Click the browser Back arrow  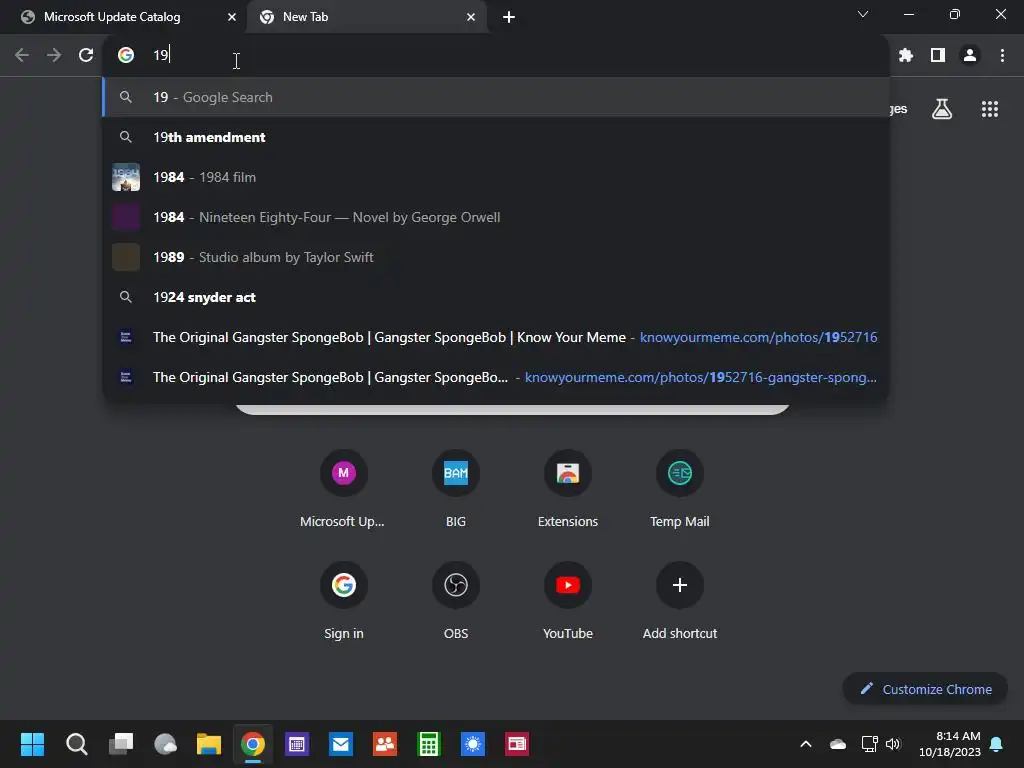coord(22,56)
